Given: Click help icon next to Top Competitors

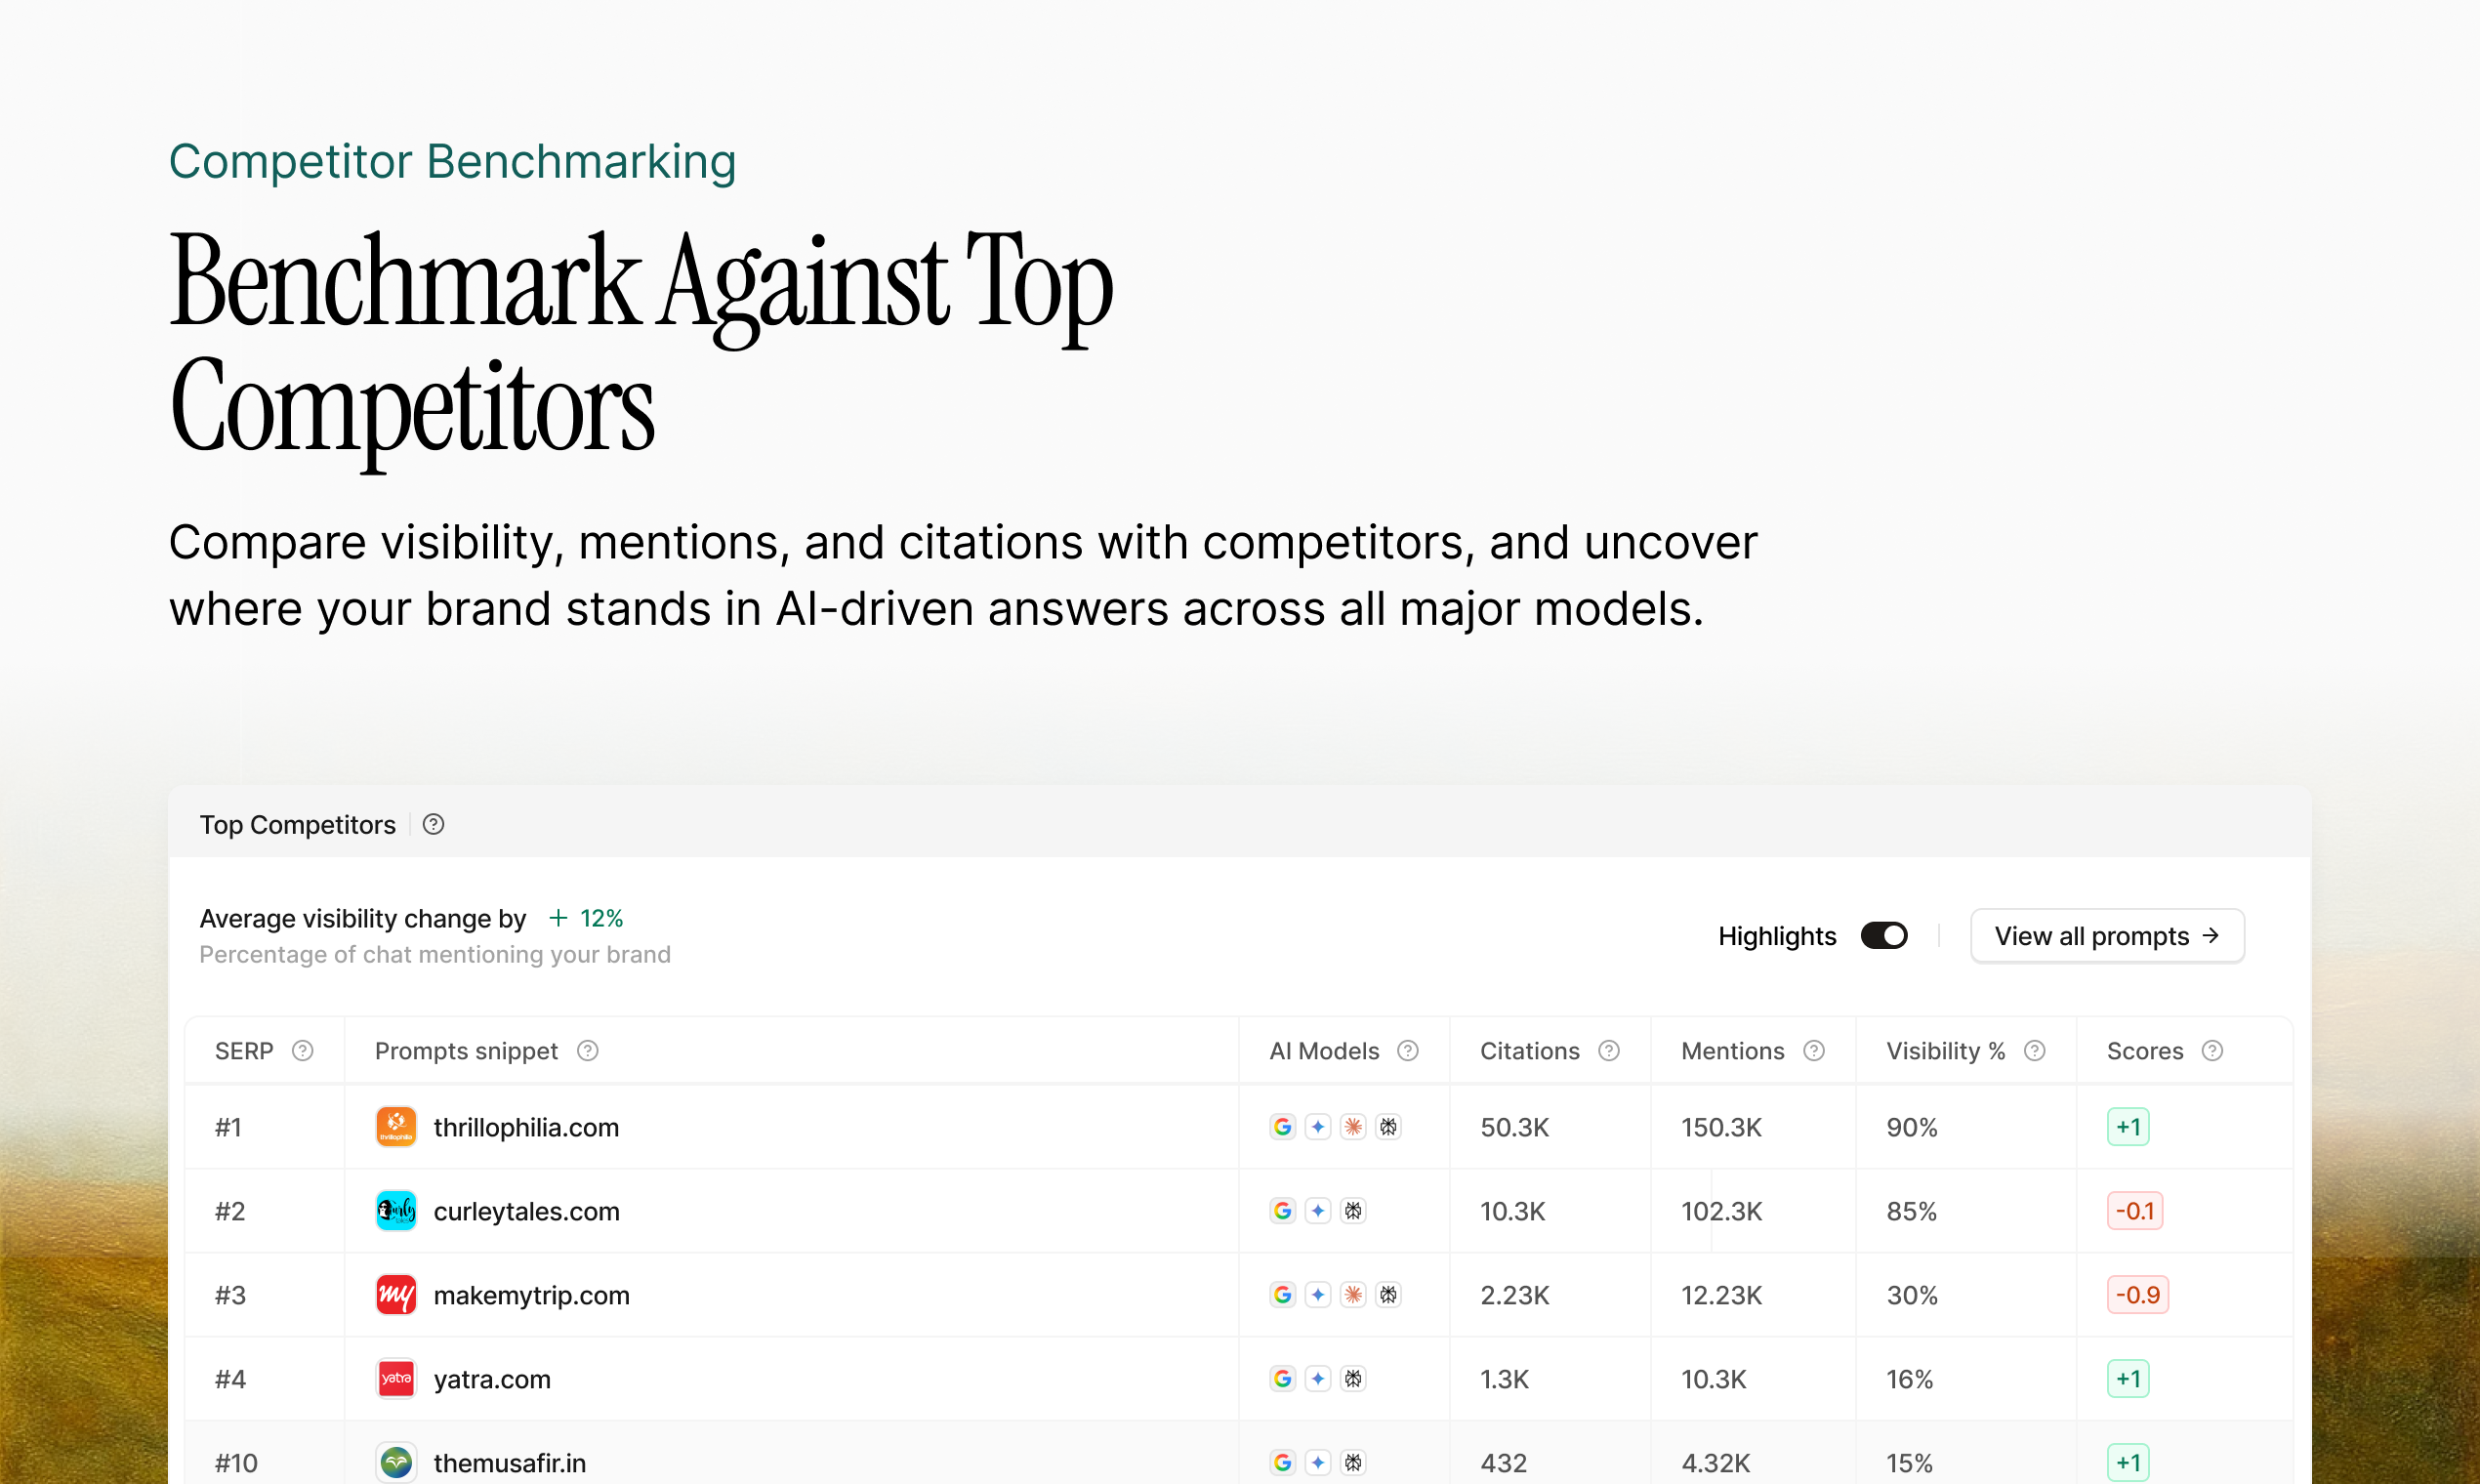Looking at the screenshot, I should (x=433, y=825).
